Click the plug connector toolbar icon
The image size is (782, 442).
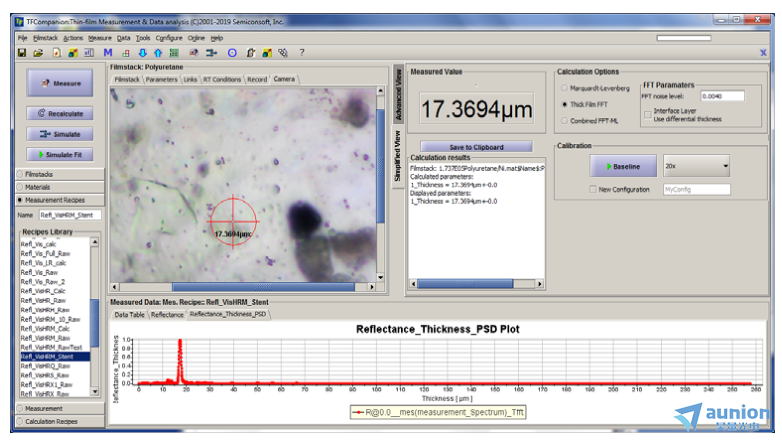(x=251, y=52)
